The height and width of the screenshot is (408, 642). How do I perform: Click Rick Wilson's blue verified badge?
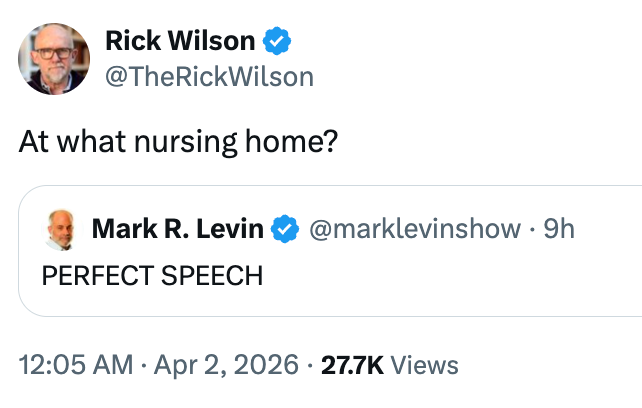pyautogui.click(x=277, y=41)
